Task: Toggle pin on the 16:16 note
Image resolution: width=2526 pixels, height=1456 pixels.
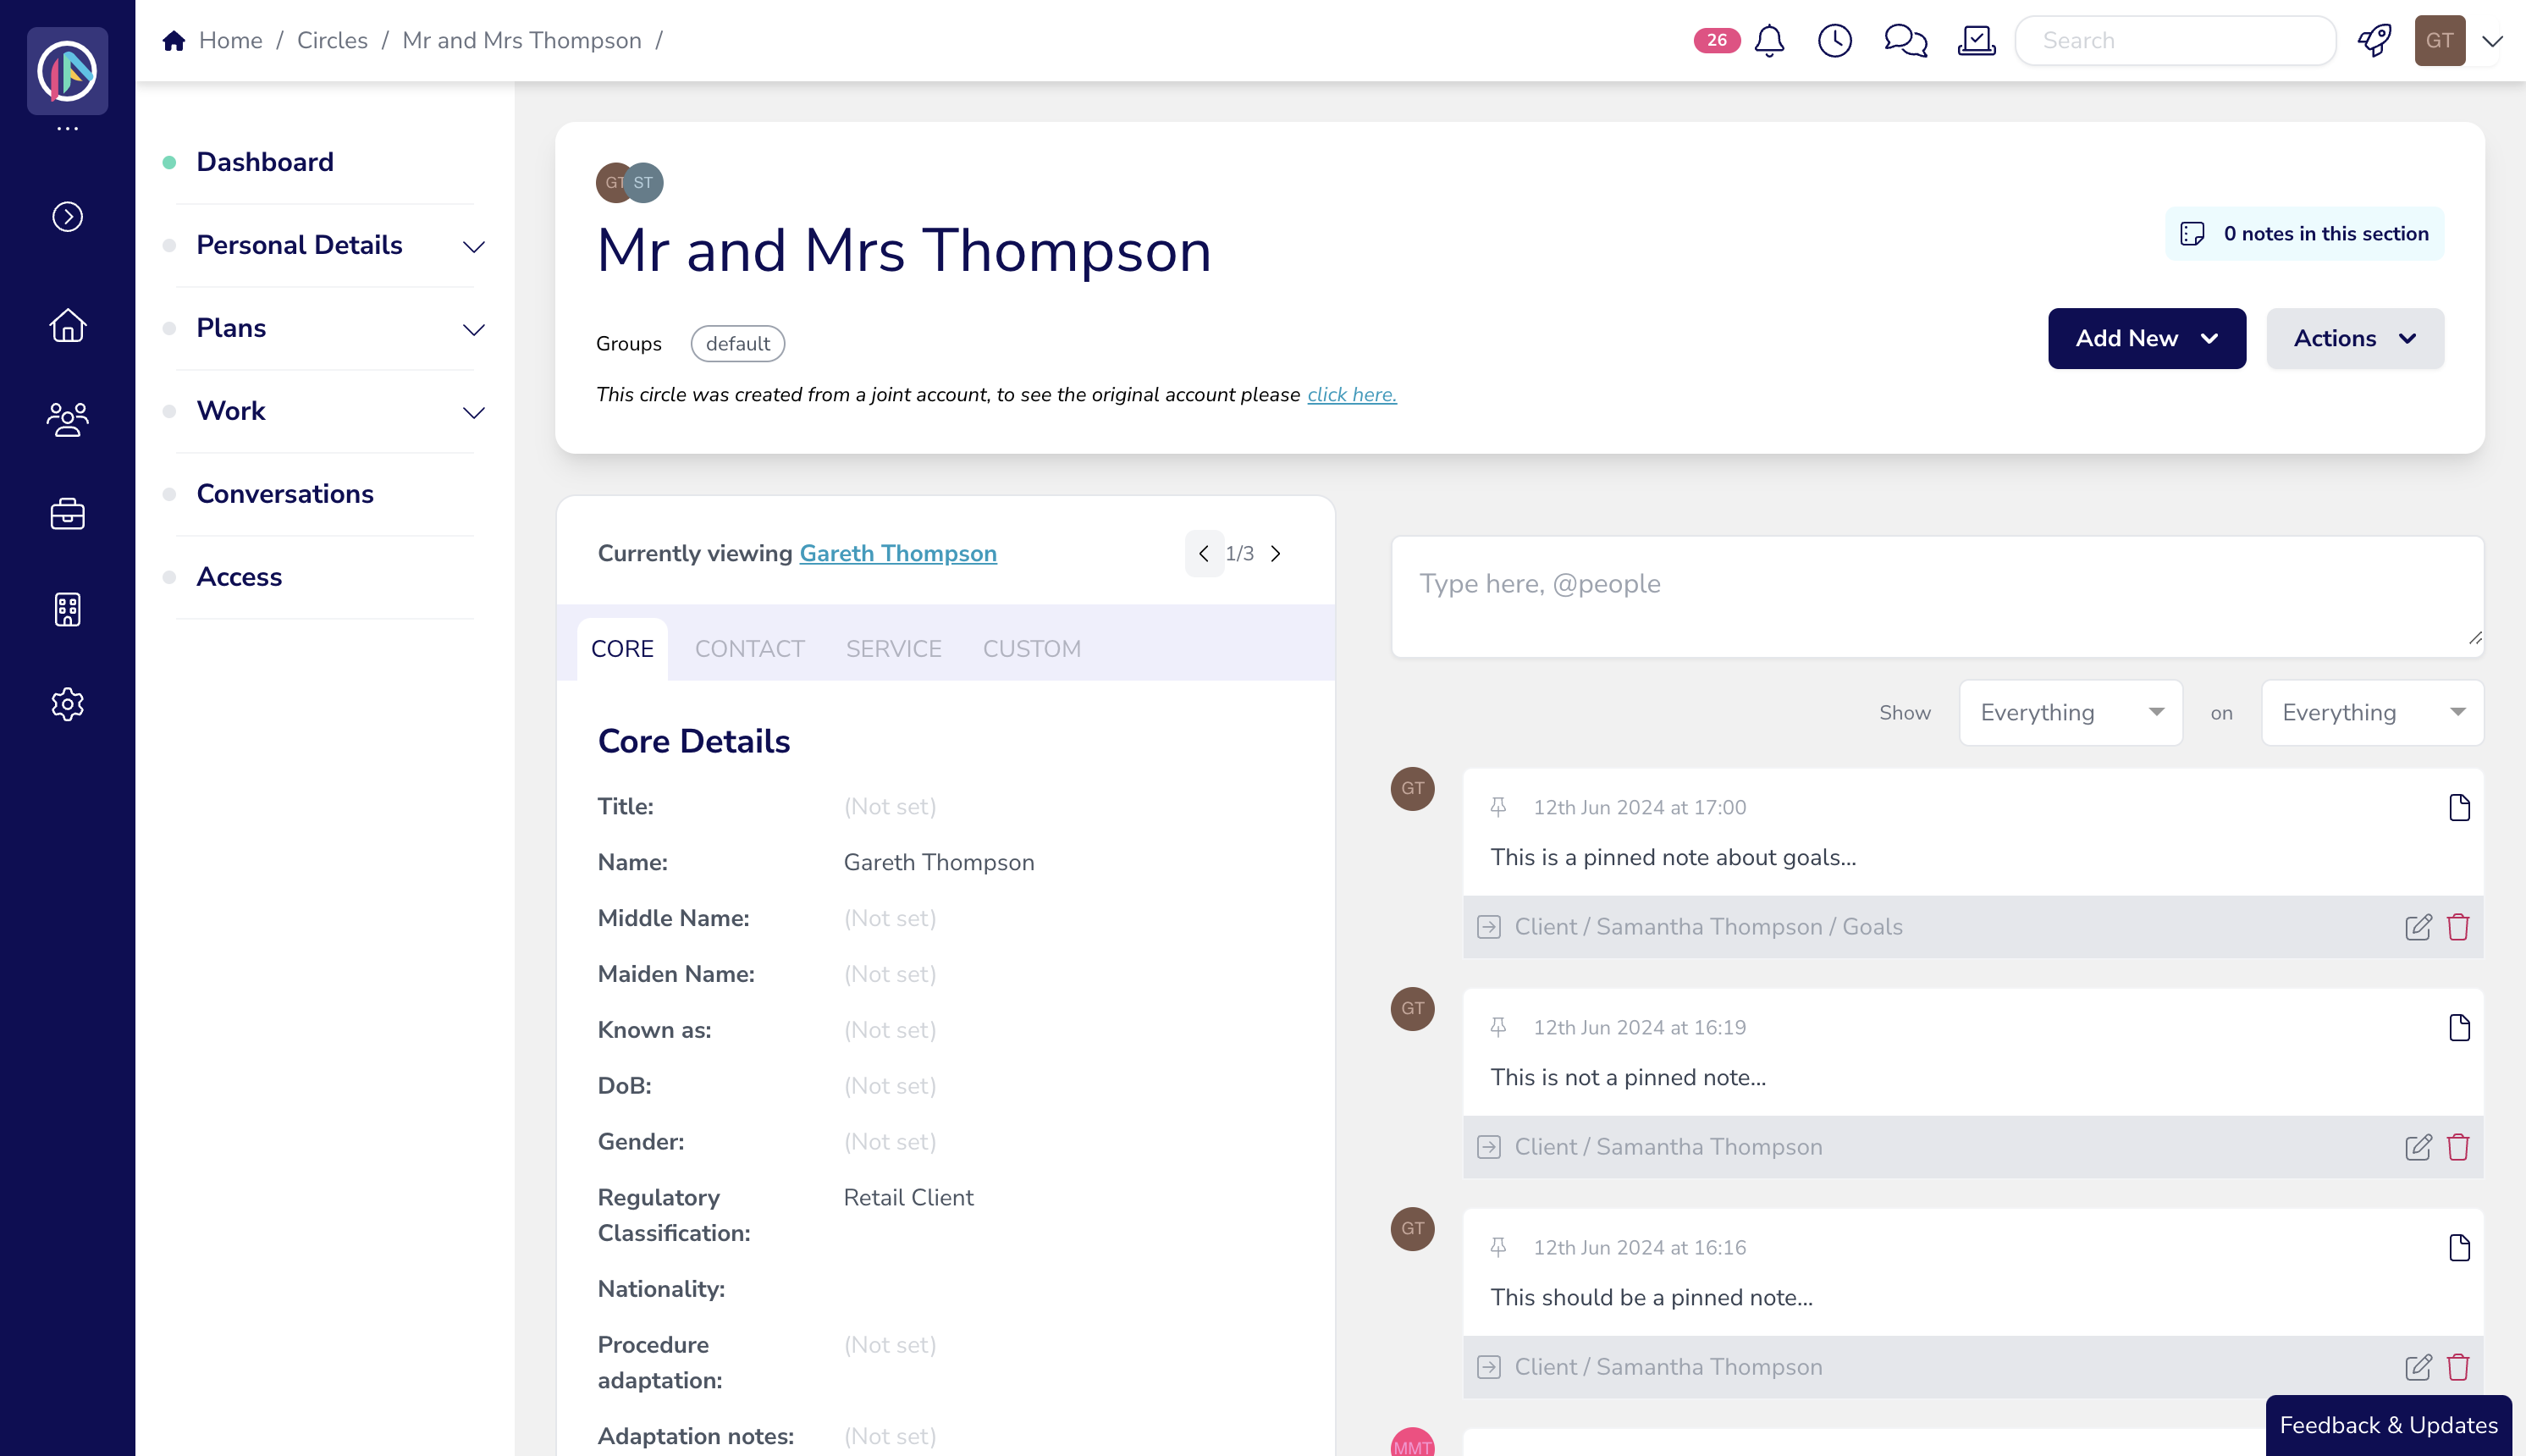Action: (1498, 1247)
